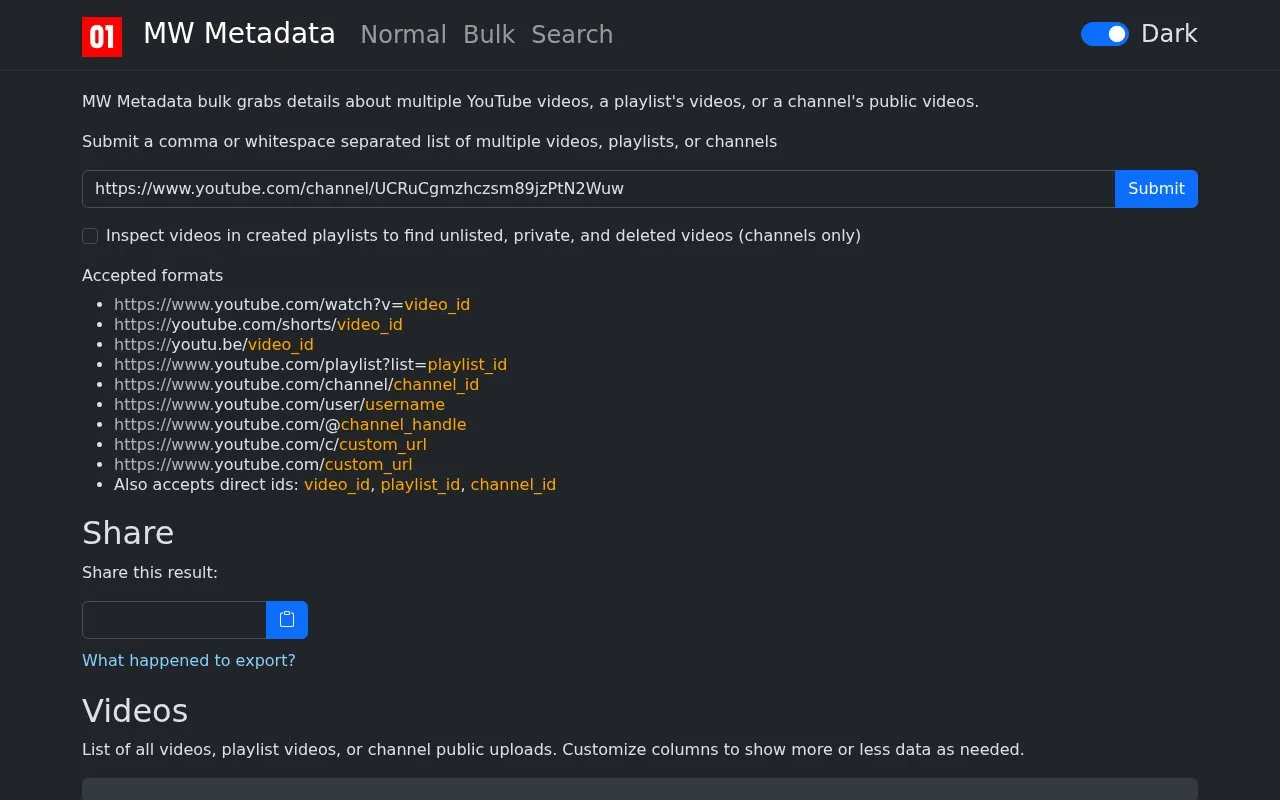Click the playlist?list=playlist_id format line
The height and width of the screenshot is (800, 1280).
[x=310, y=365]
